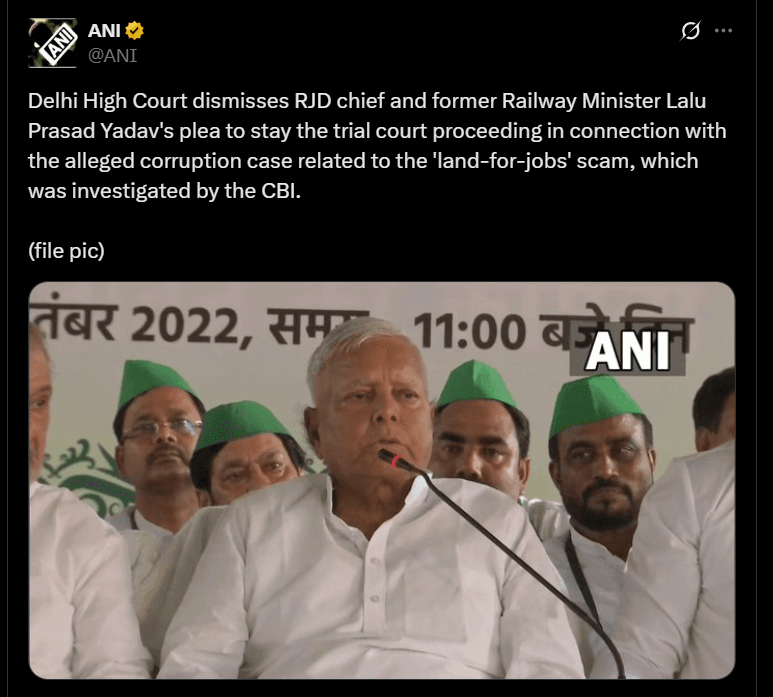Click 'investigated by the CBI' text
Image resolution: width=773 pixels, height=697 pixels.
point(186,191)
